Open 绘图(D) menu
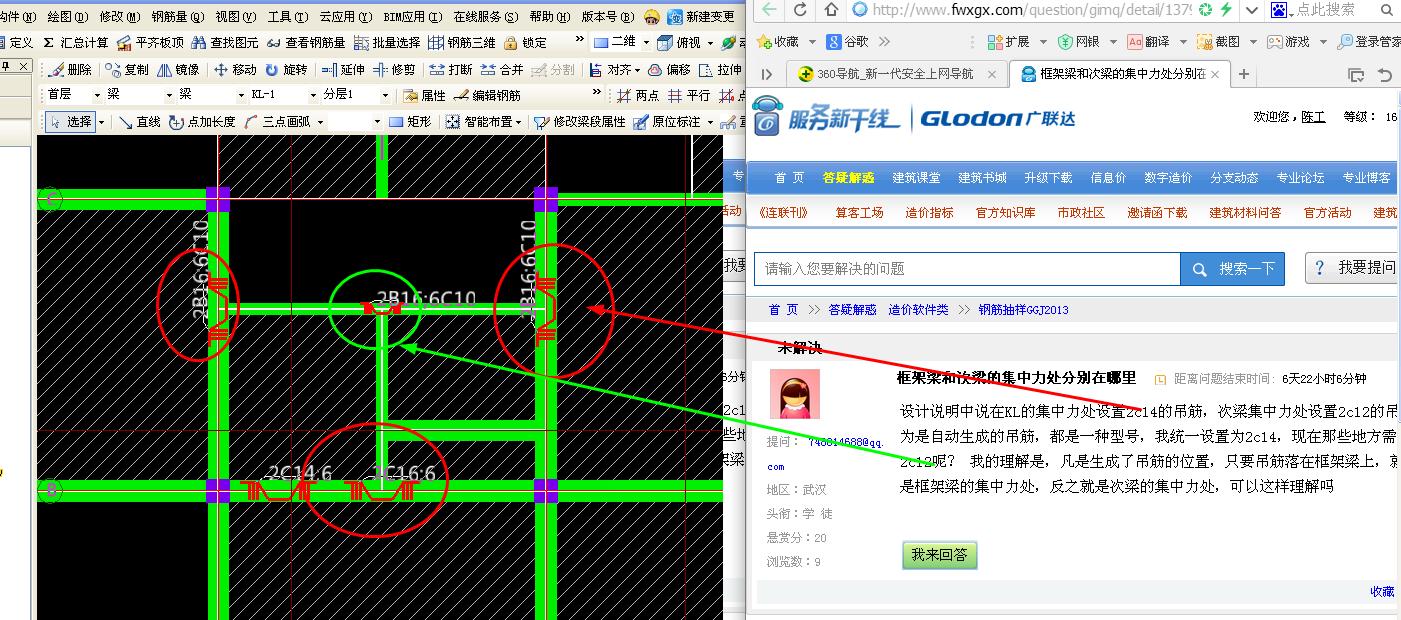1401x620 pixels. coord(66,17)
